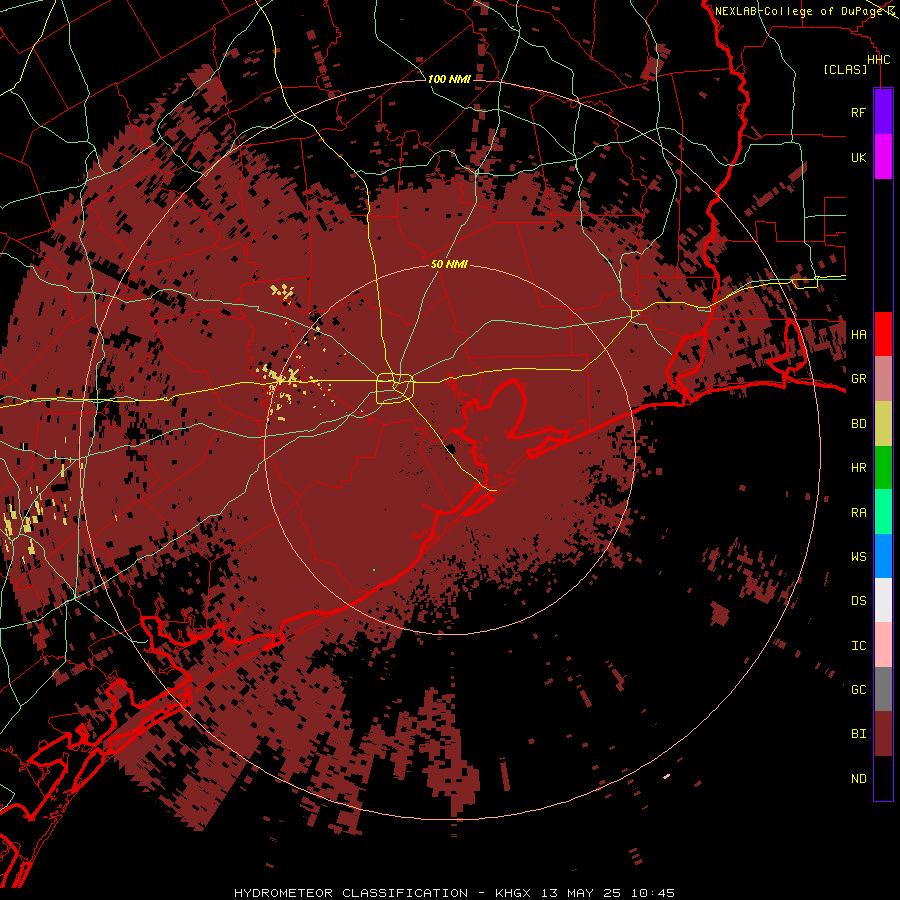900x900 pixels.
Task: Click the yellow highway loop at radar center
Action: [x=395, y=389]
